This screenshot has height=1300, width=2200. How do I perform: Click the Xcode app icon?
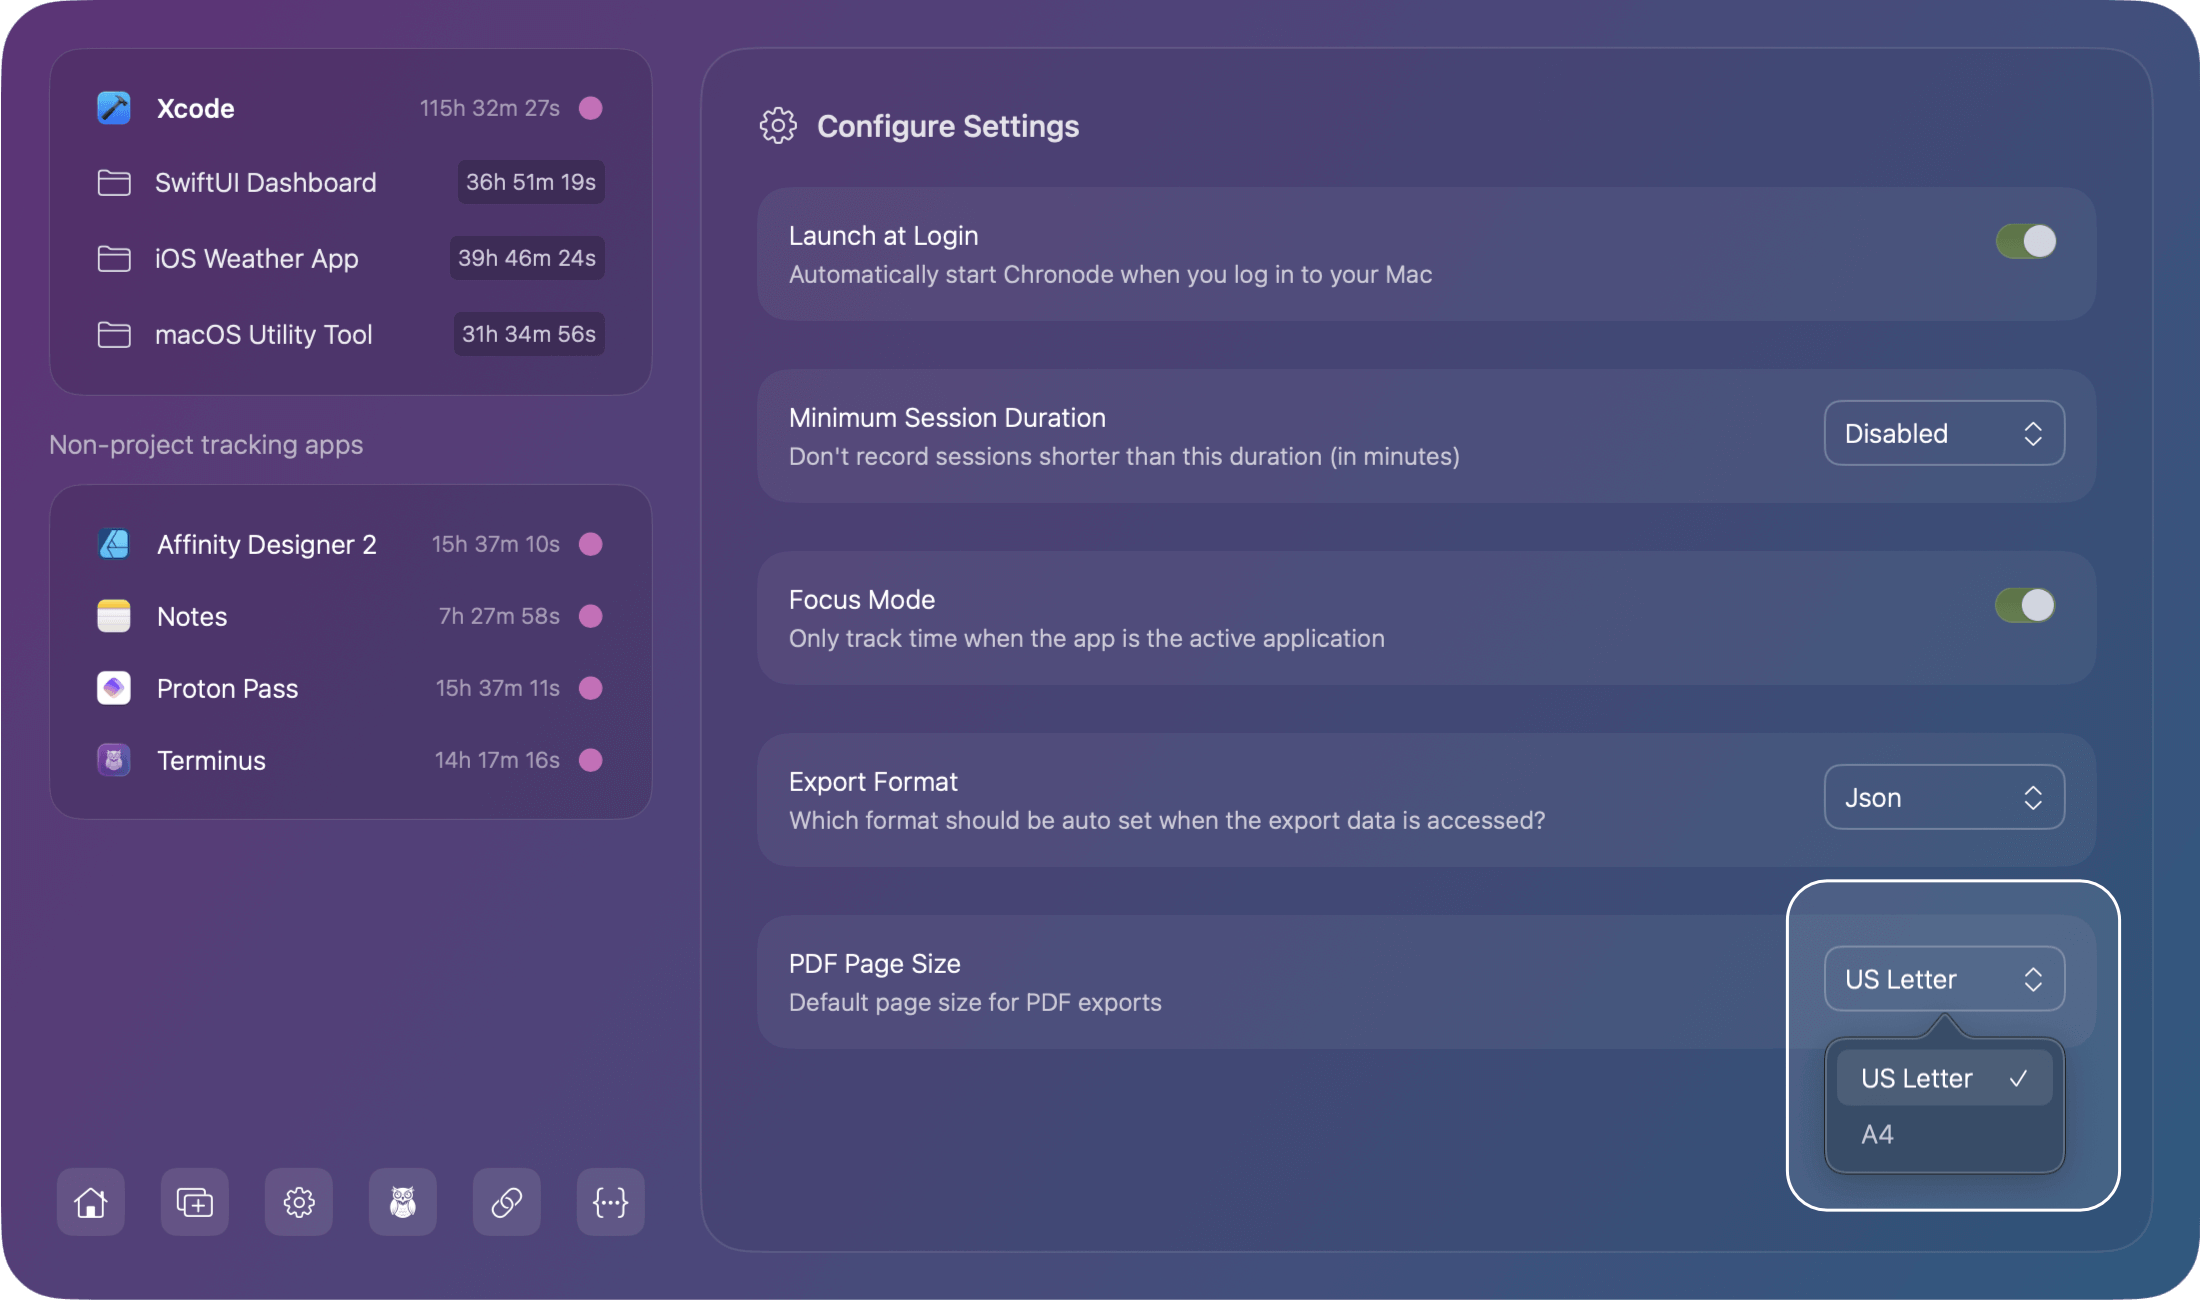pyautogui.click(x=113, y=108)
